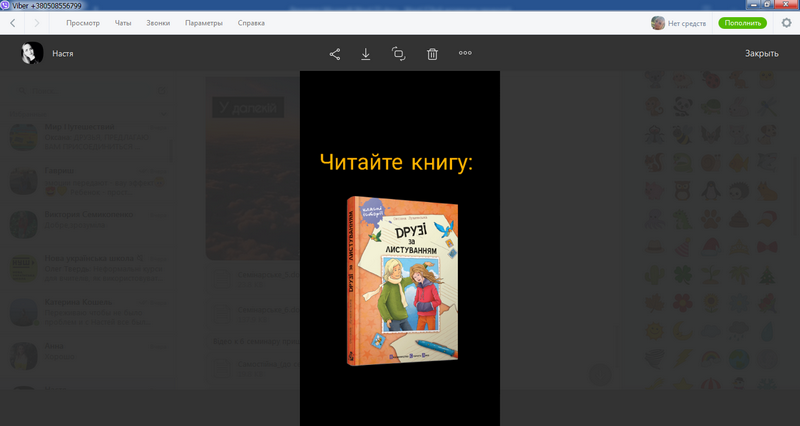Click the rotate image icon
Image resolution: width=800 pixels, height=426 pixels.
(x=399, y=54)
